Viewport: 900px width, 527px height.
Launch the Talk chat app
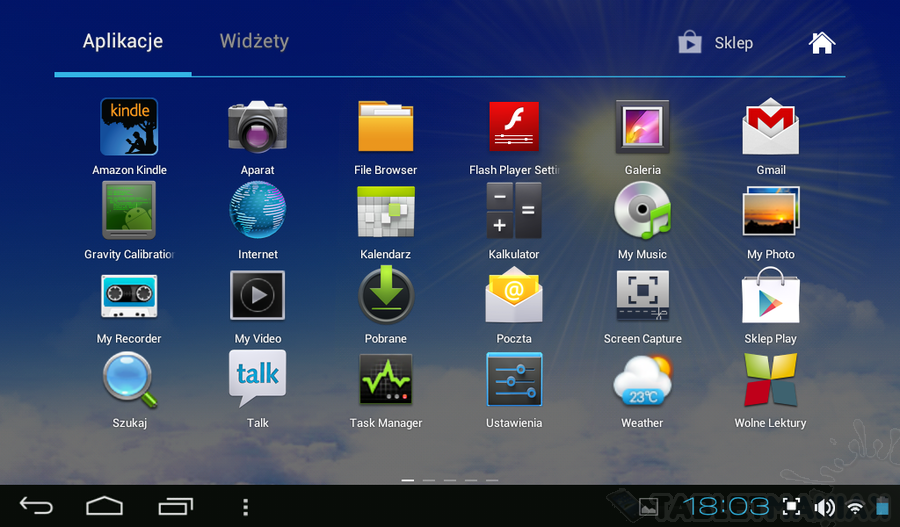point(257,379)
